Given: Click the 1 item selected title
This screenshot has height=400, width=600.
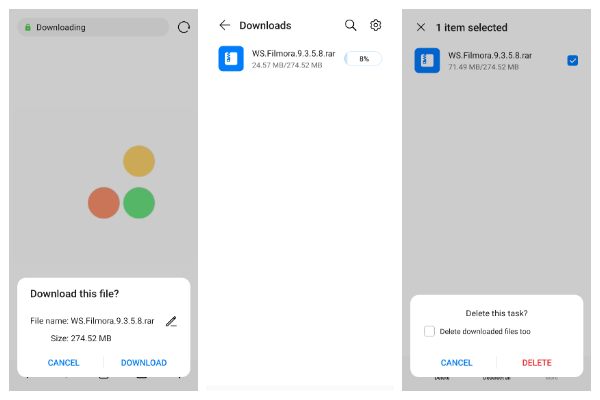Looking at the screenshot, I should 471,28.
